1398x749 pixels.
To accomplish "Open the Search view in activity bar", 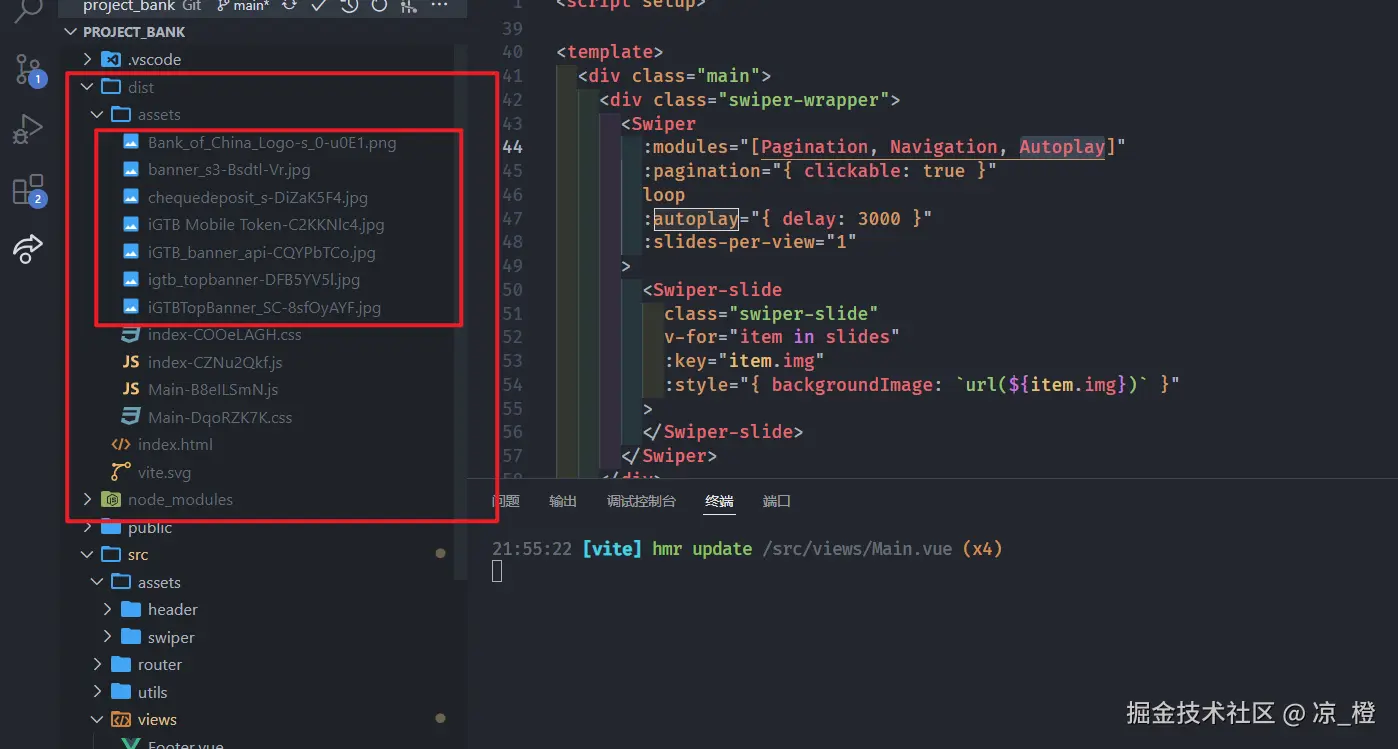I will (x=28, y=10).
